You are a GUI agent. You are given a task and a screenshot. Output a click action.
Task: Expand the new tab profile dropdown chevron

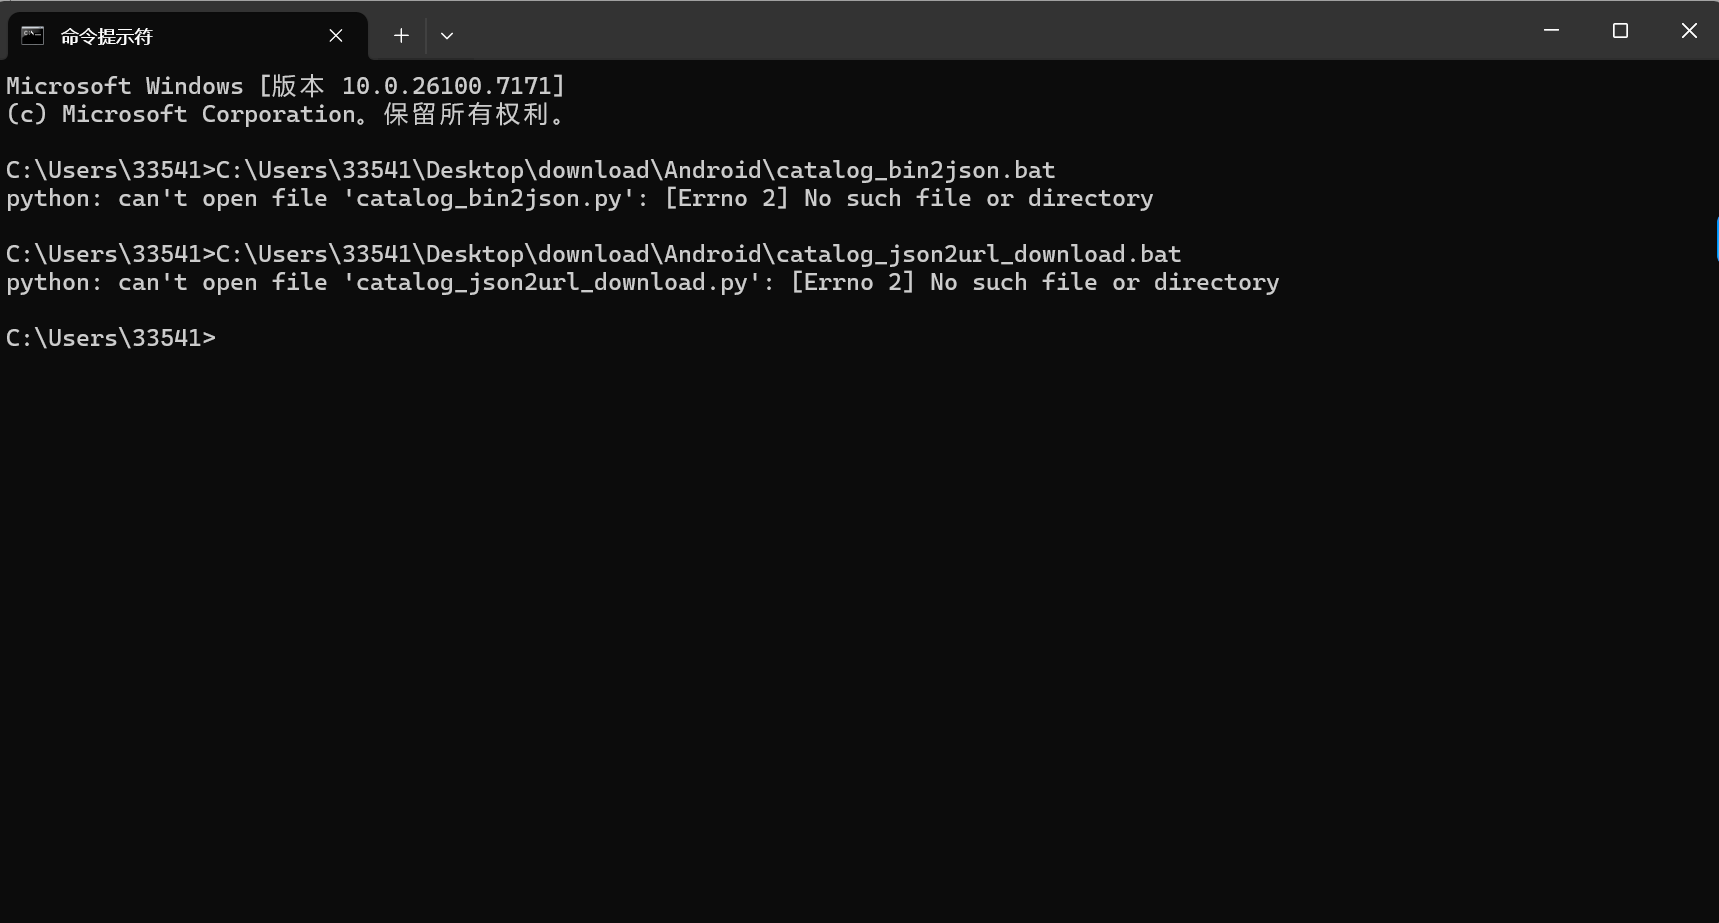coord(447,36)
